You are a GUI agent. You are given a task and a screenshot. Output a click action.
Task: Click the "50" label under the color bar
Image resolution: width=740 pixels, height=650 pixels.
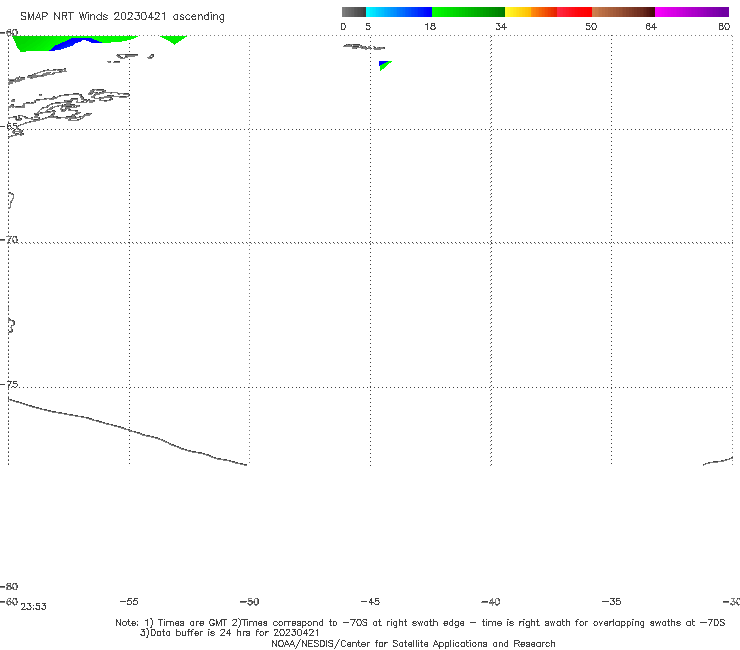tap(591, 26)
